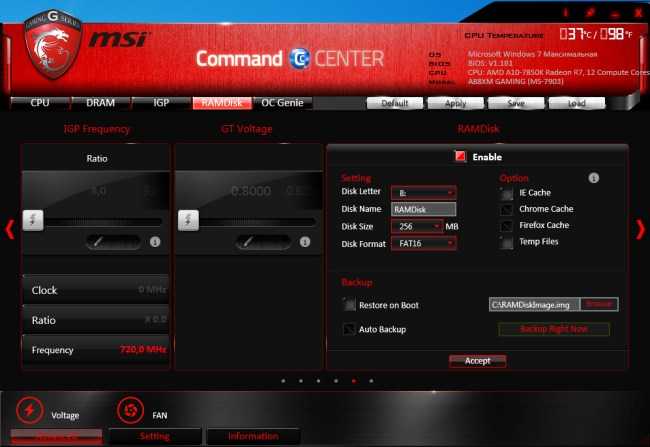
Task: Click the Clock readout row
Action: click(96, 290)
